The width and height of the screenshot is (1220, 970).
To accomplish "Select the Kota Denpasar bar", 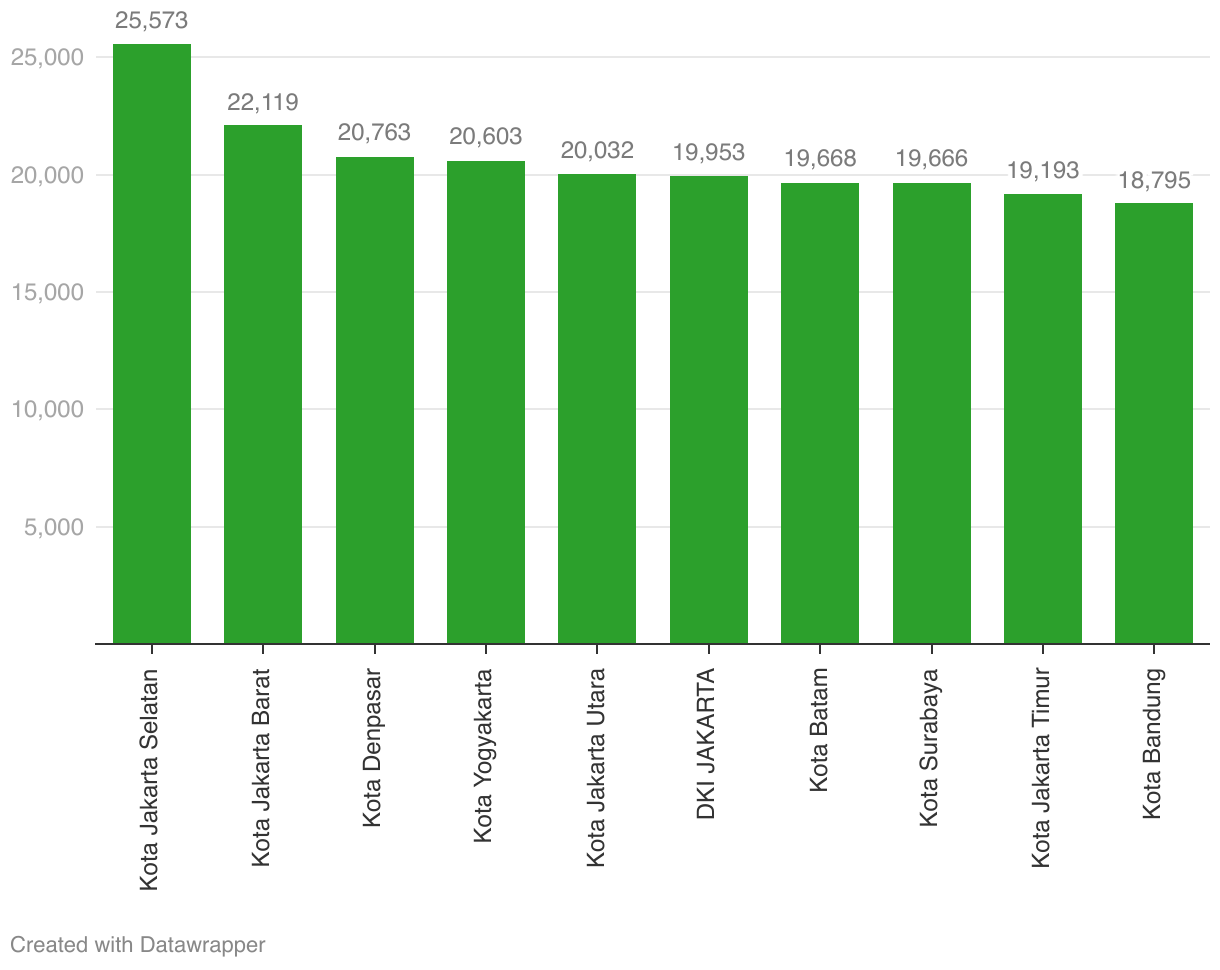I will pyautogui.click(x=375, y=400).
